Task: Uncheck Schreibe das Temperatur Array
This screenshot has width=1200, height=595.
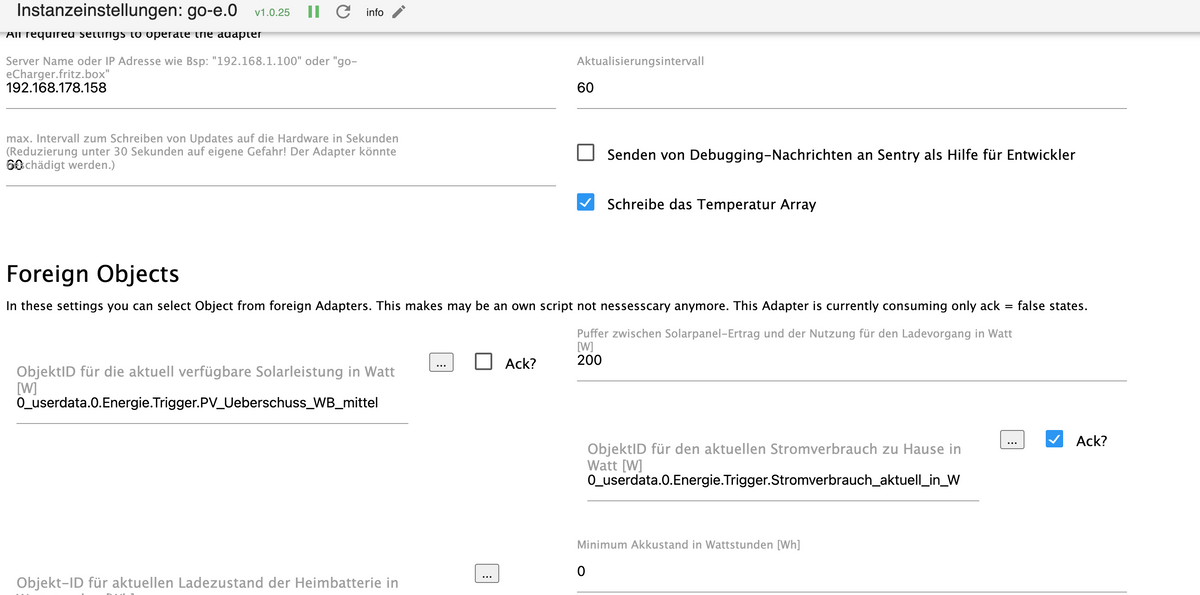Action: click(x=587, y=203)
